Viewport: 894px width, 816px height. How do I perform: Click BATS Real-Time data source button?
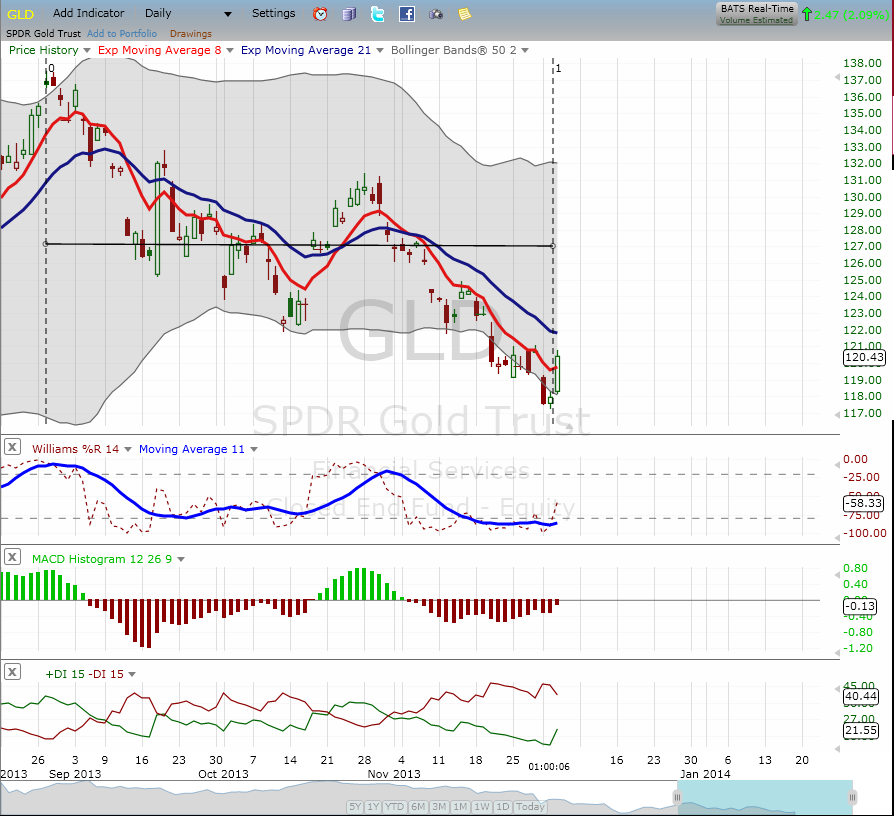(x=757, y=14)
